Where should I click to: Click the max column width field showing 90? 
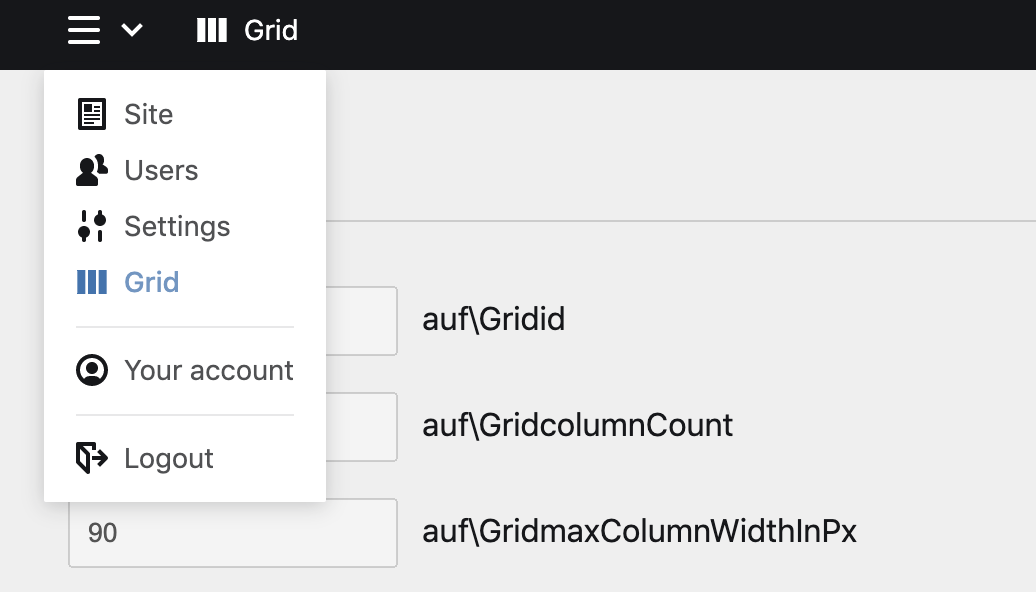pos(232,532)
